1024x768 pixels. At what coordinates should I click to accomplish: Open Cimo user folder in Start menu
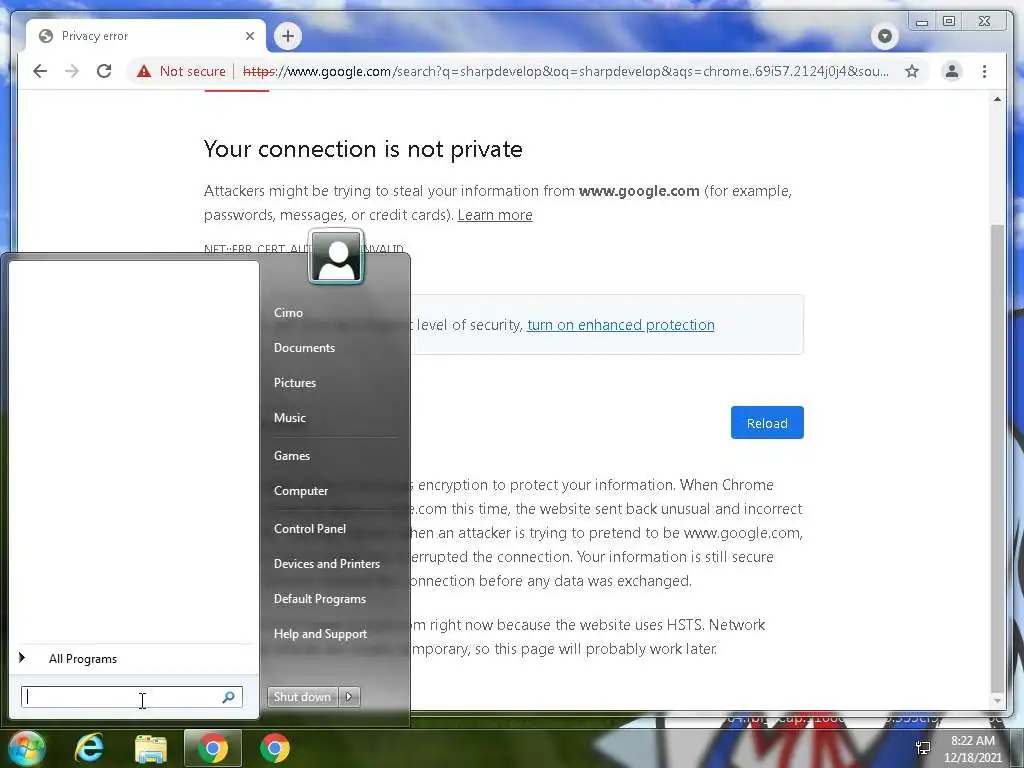(x=288, y=313)
